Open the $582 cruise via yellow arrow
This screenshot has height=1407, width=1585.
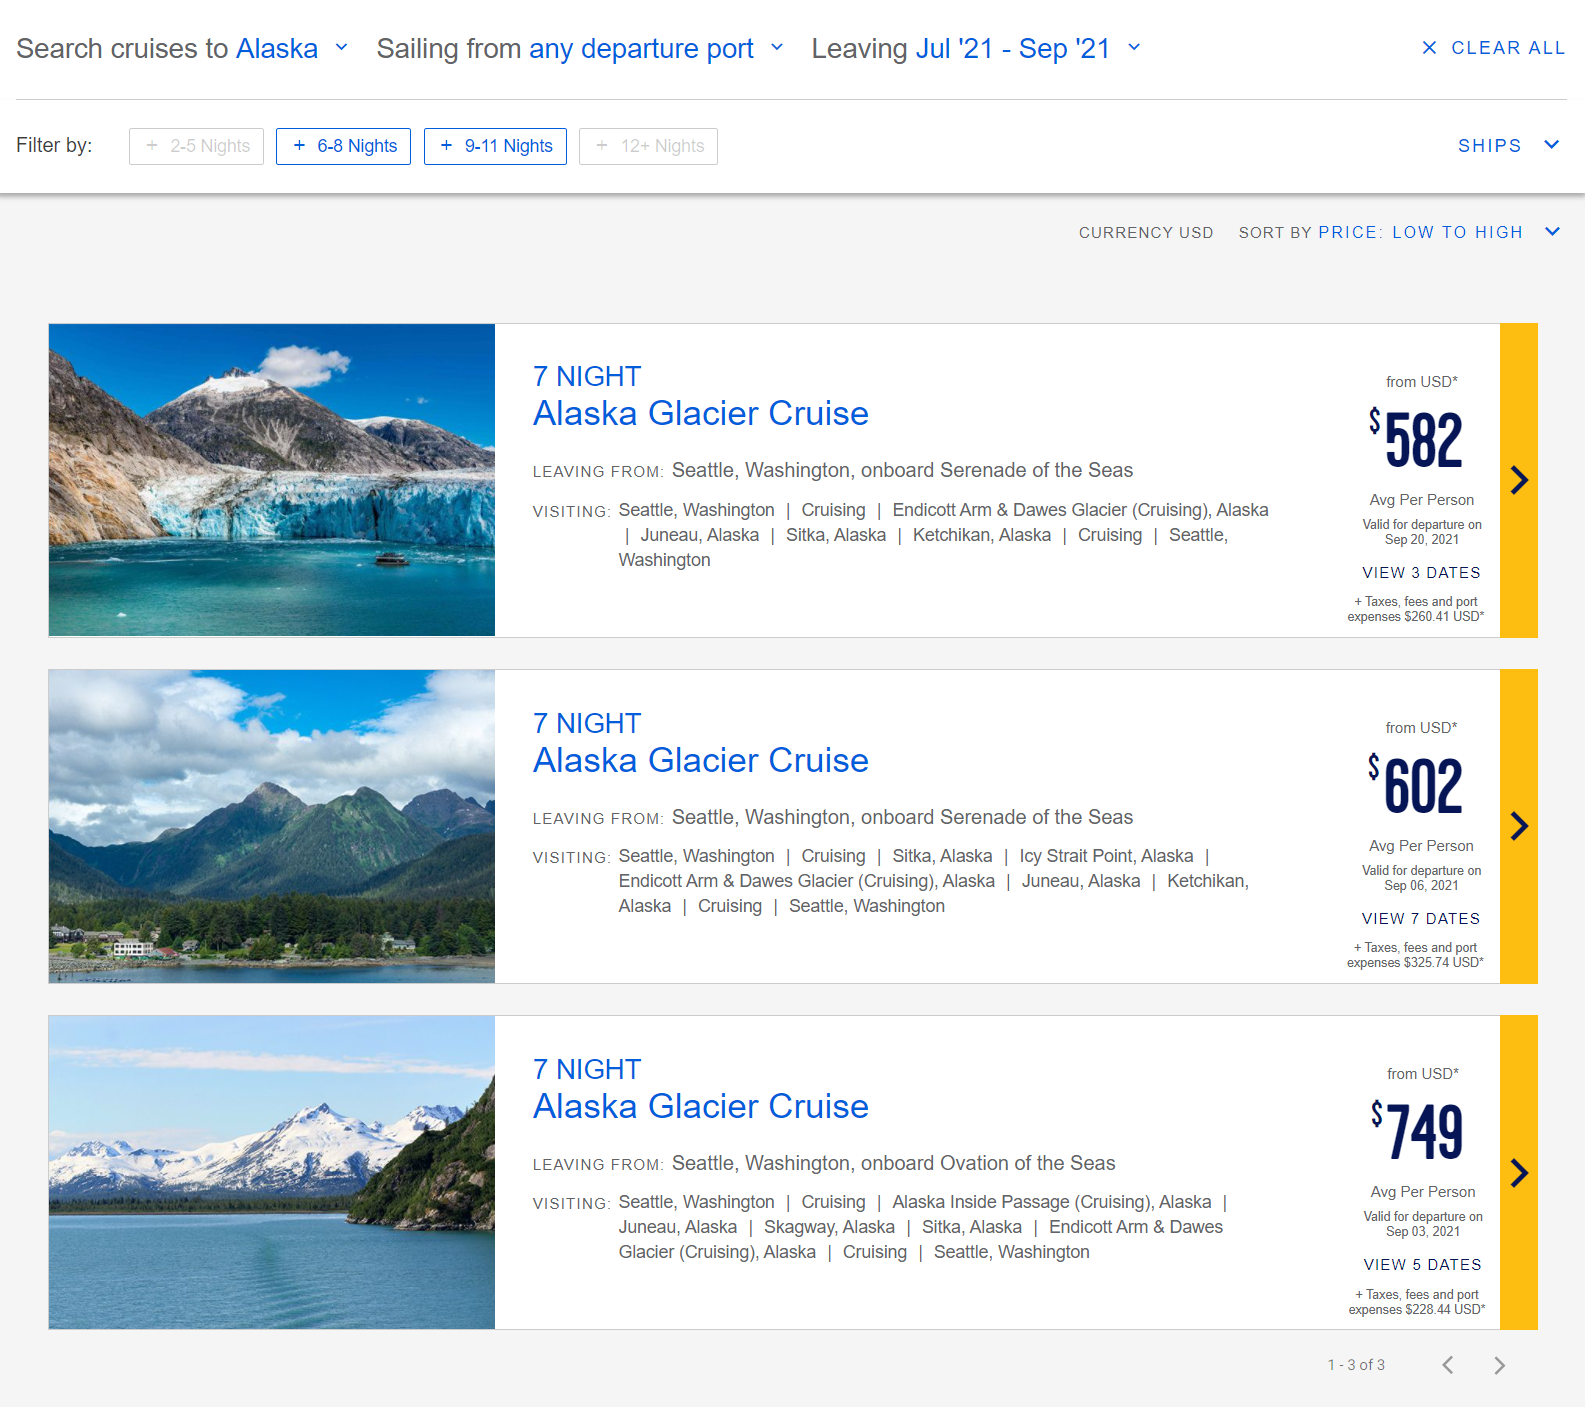pyautogui.click(x=1518, y=480)
